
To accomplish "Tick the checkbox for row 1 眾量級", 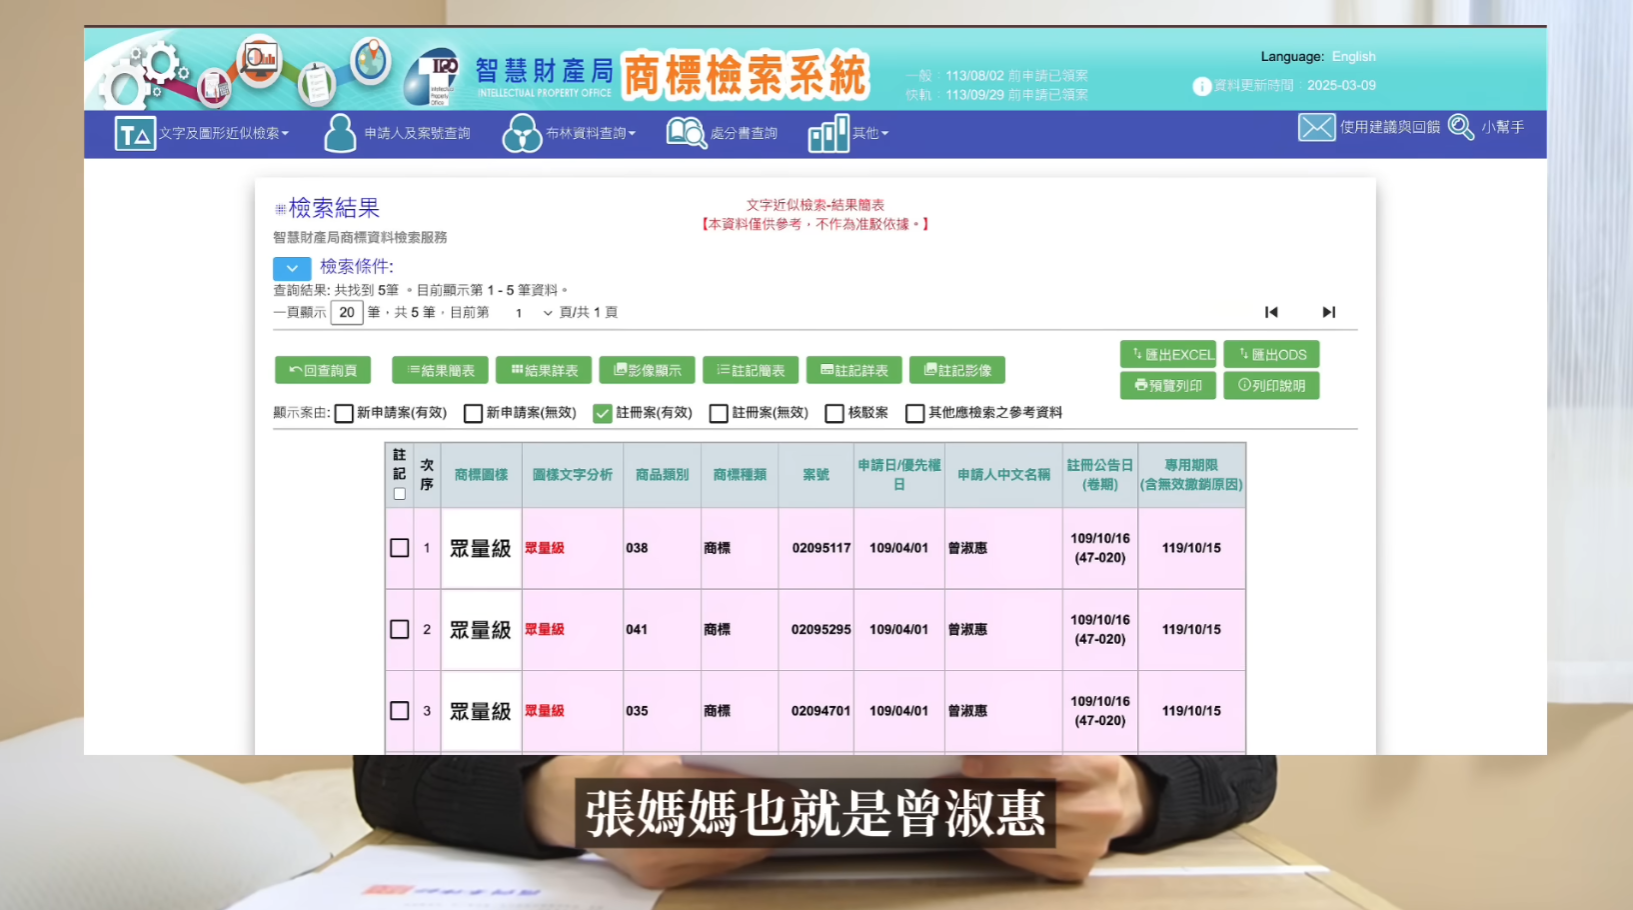I will pyautogui.click(x=399, y=548).
